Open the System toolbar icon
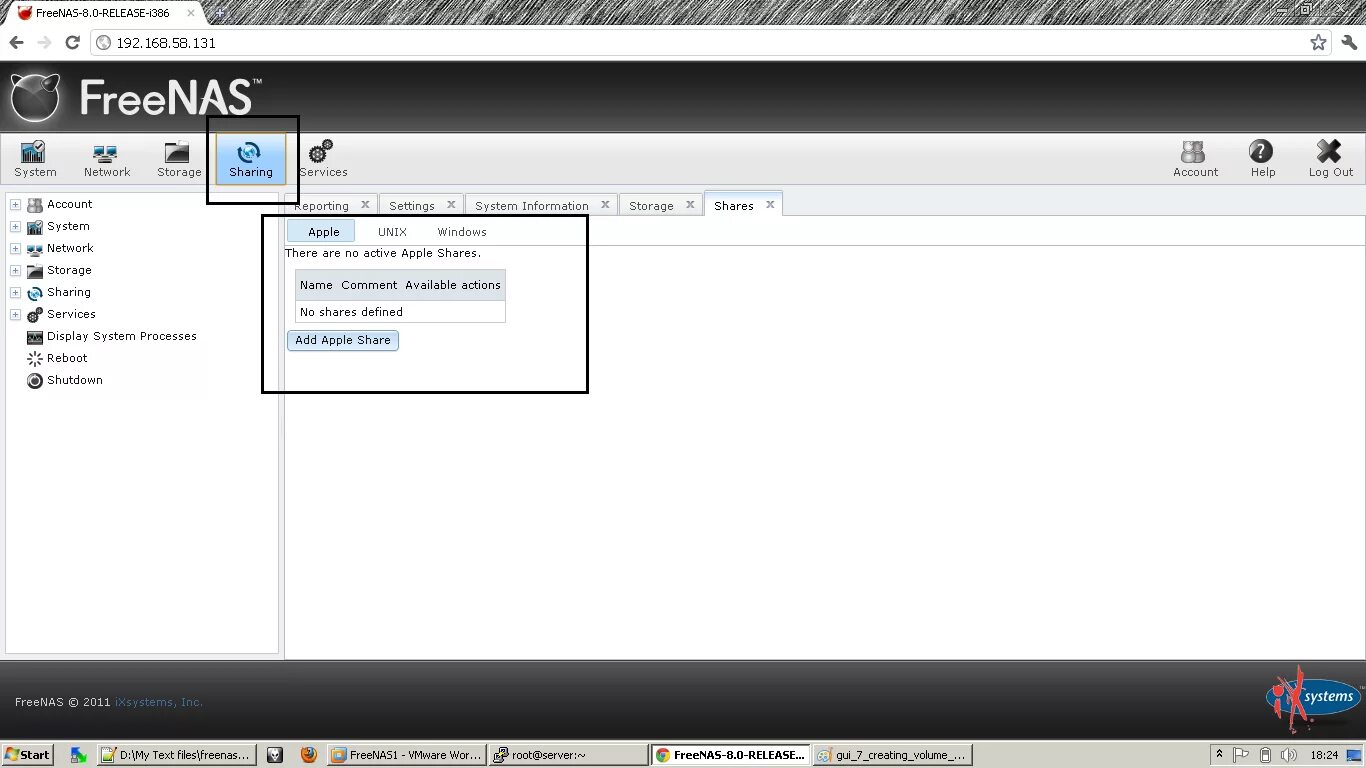 tap(35, 159)
